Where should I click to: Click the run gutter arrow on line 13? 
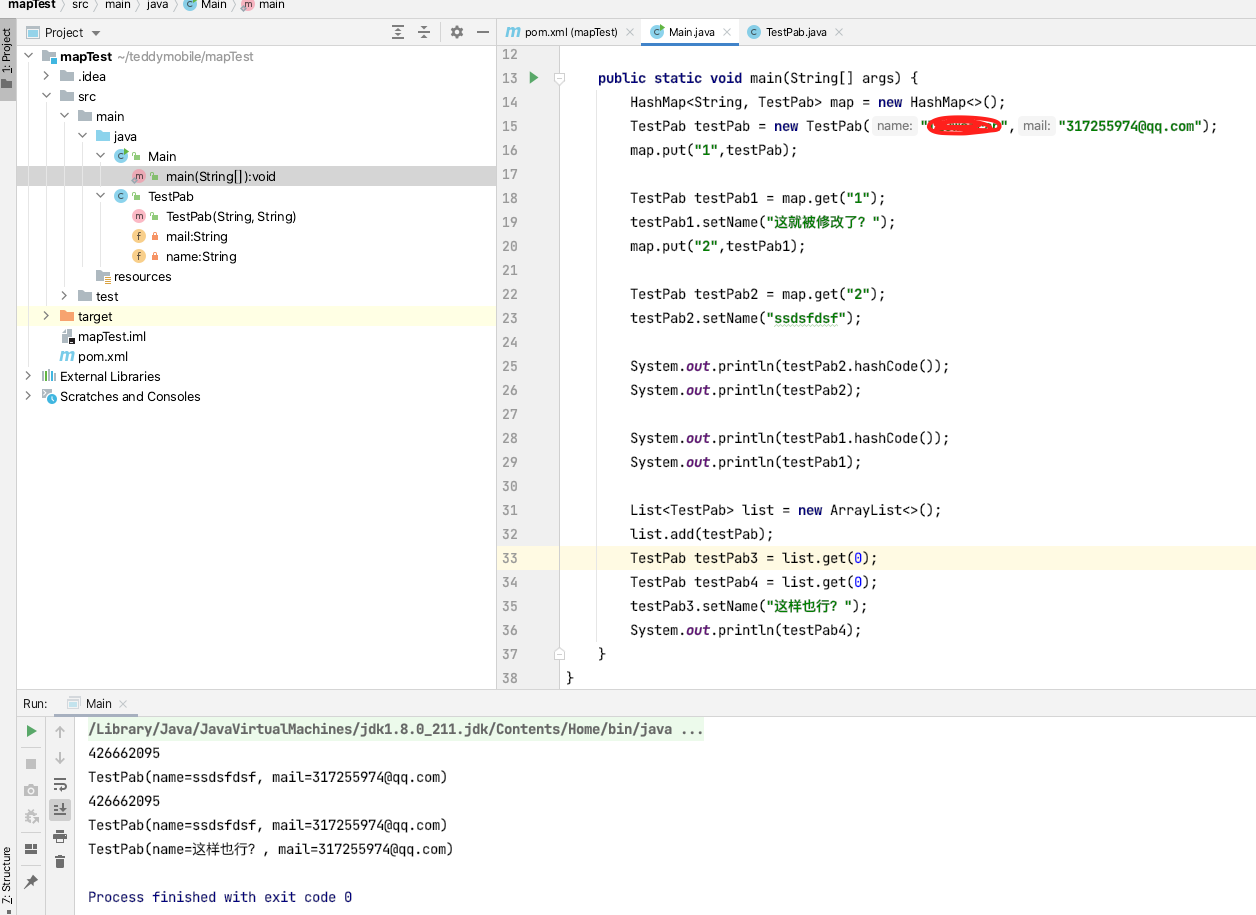click(534, 77)
